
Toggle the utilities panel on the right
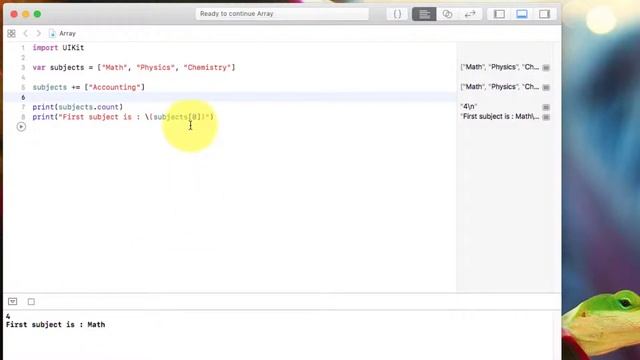click(x=544, y=14)
